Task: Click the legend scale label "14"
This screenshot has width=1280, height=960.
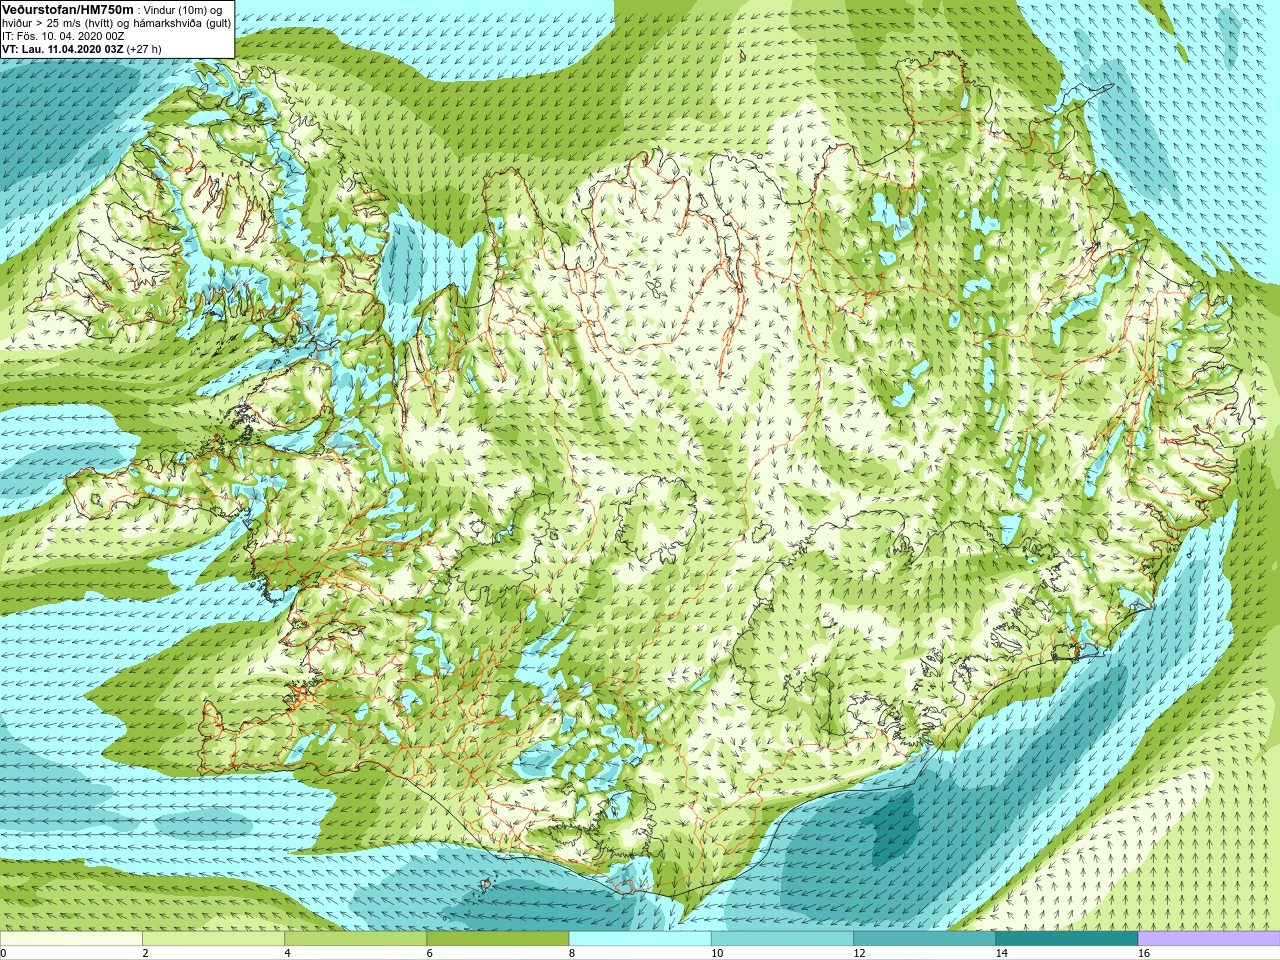Action: pos(1001,954)
